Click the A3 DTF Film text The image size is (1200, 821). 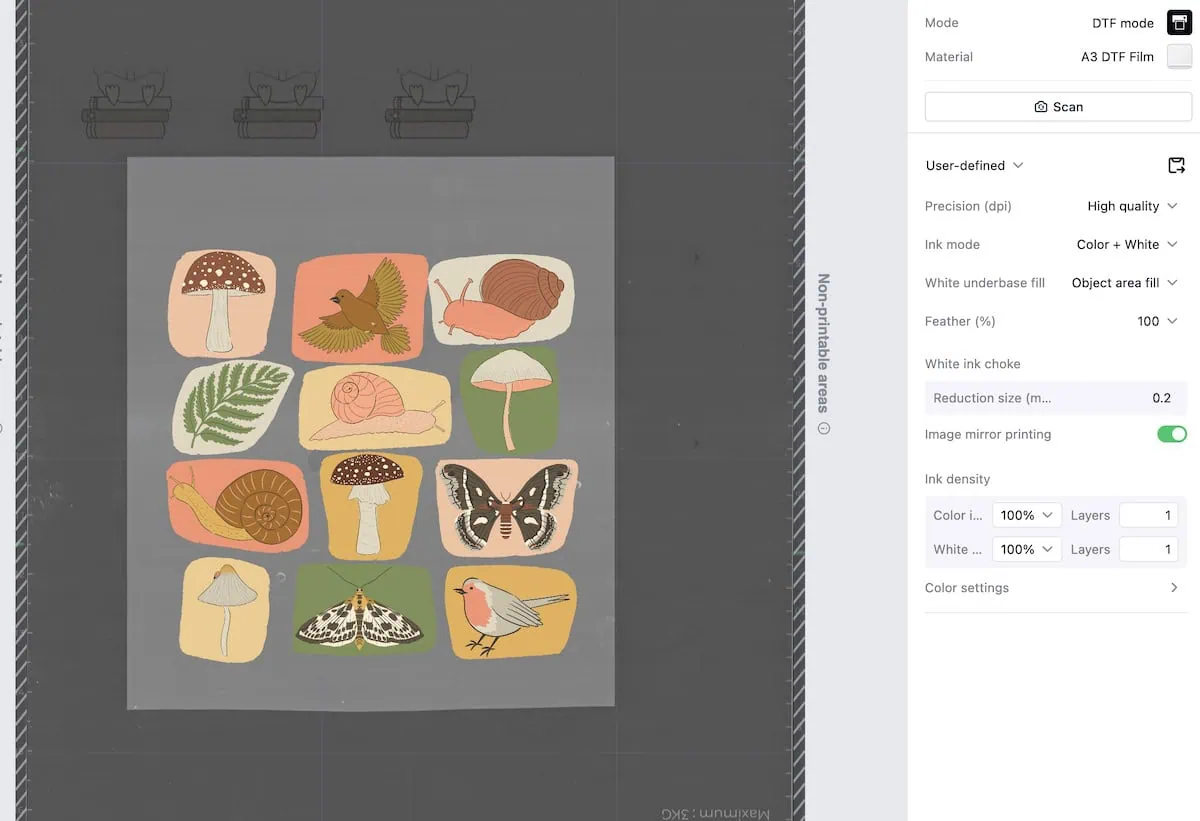tap(1117, 57)
